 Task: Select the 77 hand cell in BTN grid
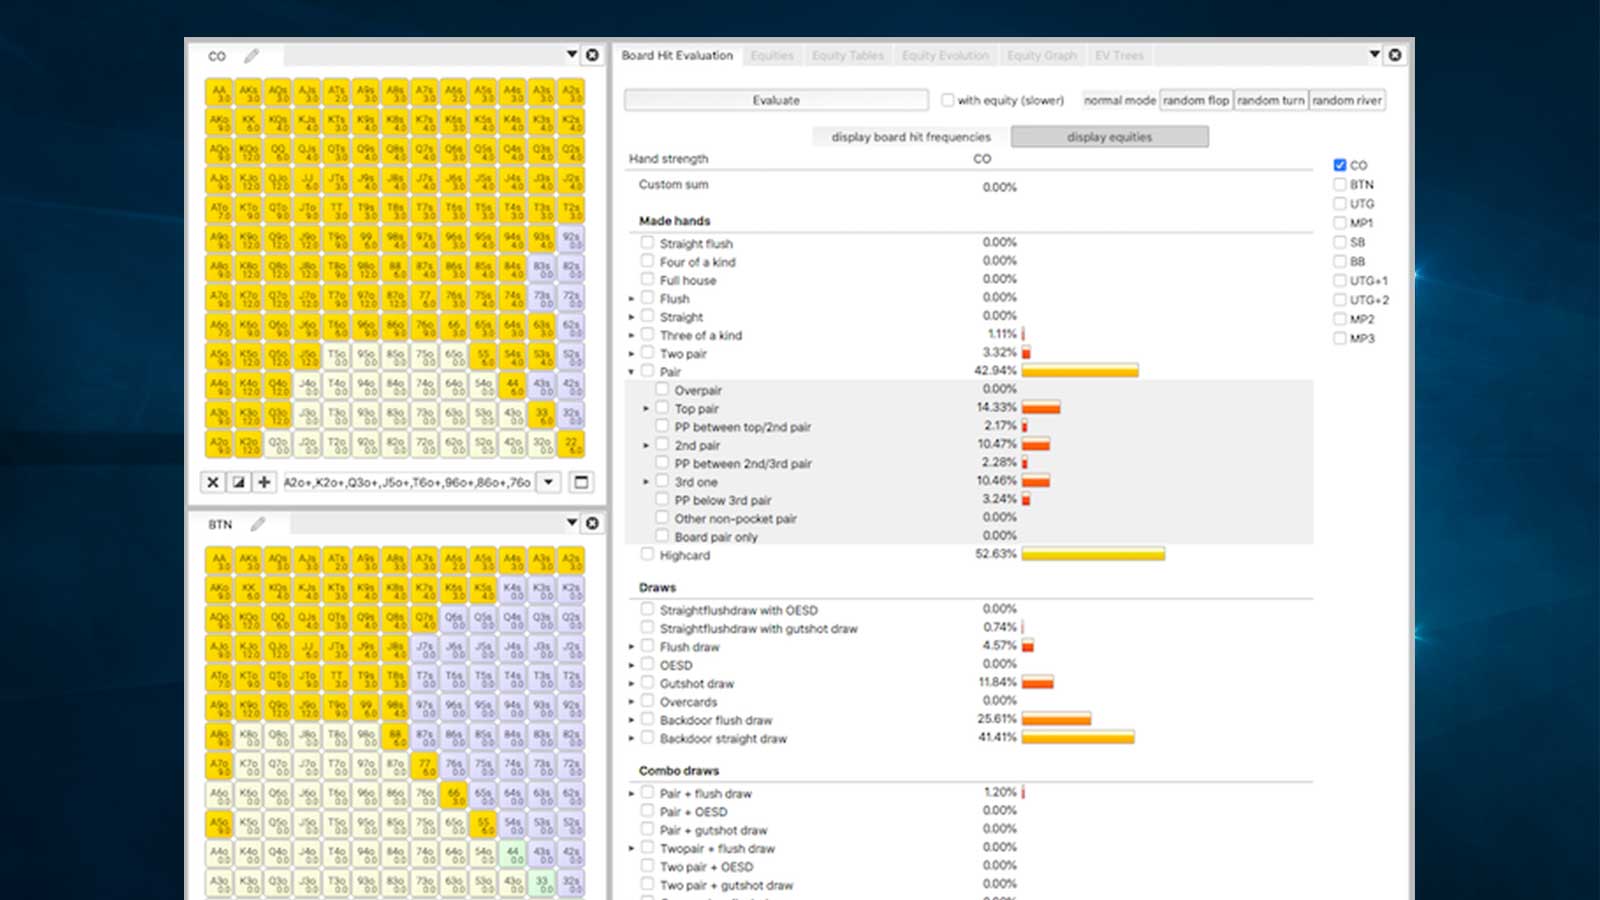pos(425,766)
